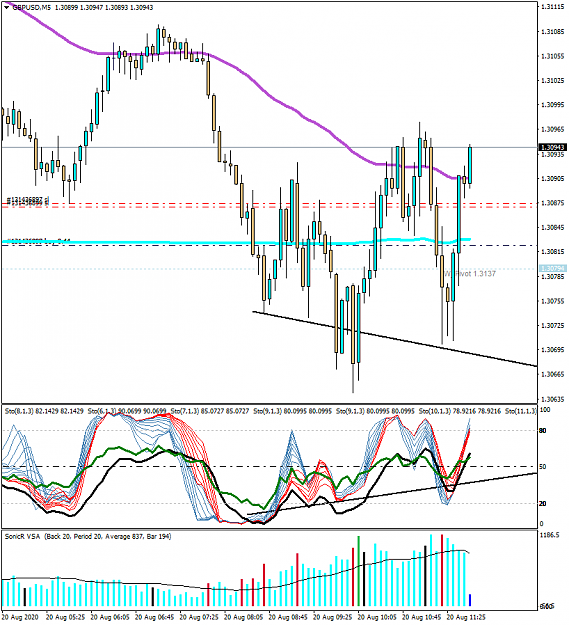Select the 20 Aug 2020 date label
Image resolution: width=569 pixels, height=625 pixels.
[x=20, y=617]
